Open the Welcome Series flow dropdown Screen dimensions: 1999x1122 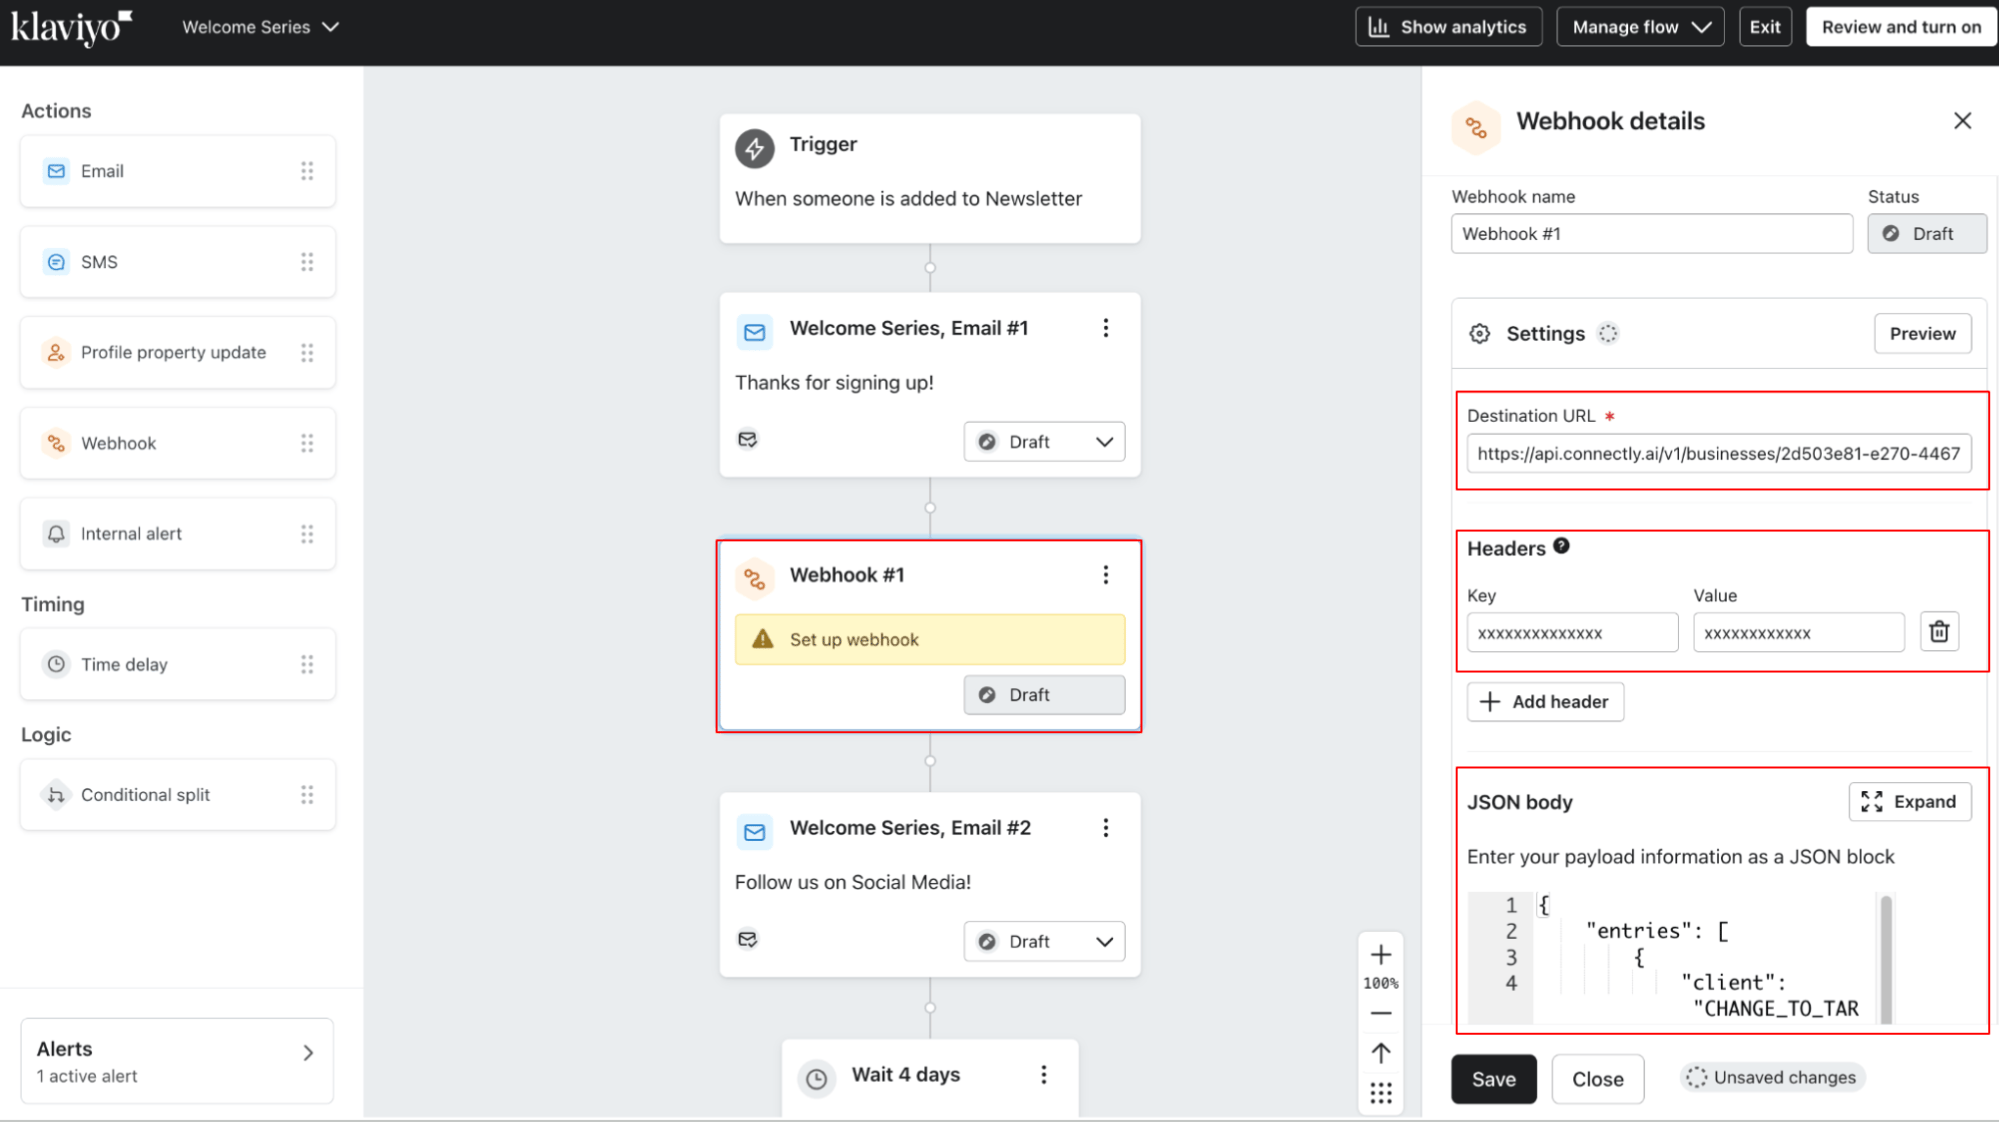click(260, 27)
